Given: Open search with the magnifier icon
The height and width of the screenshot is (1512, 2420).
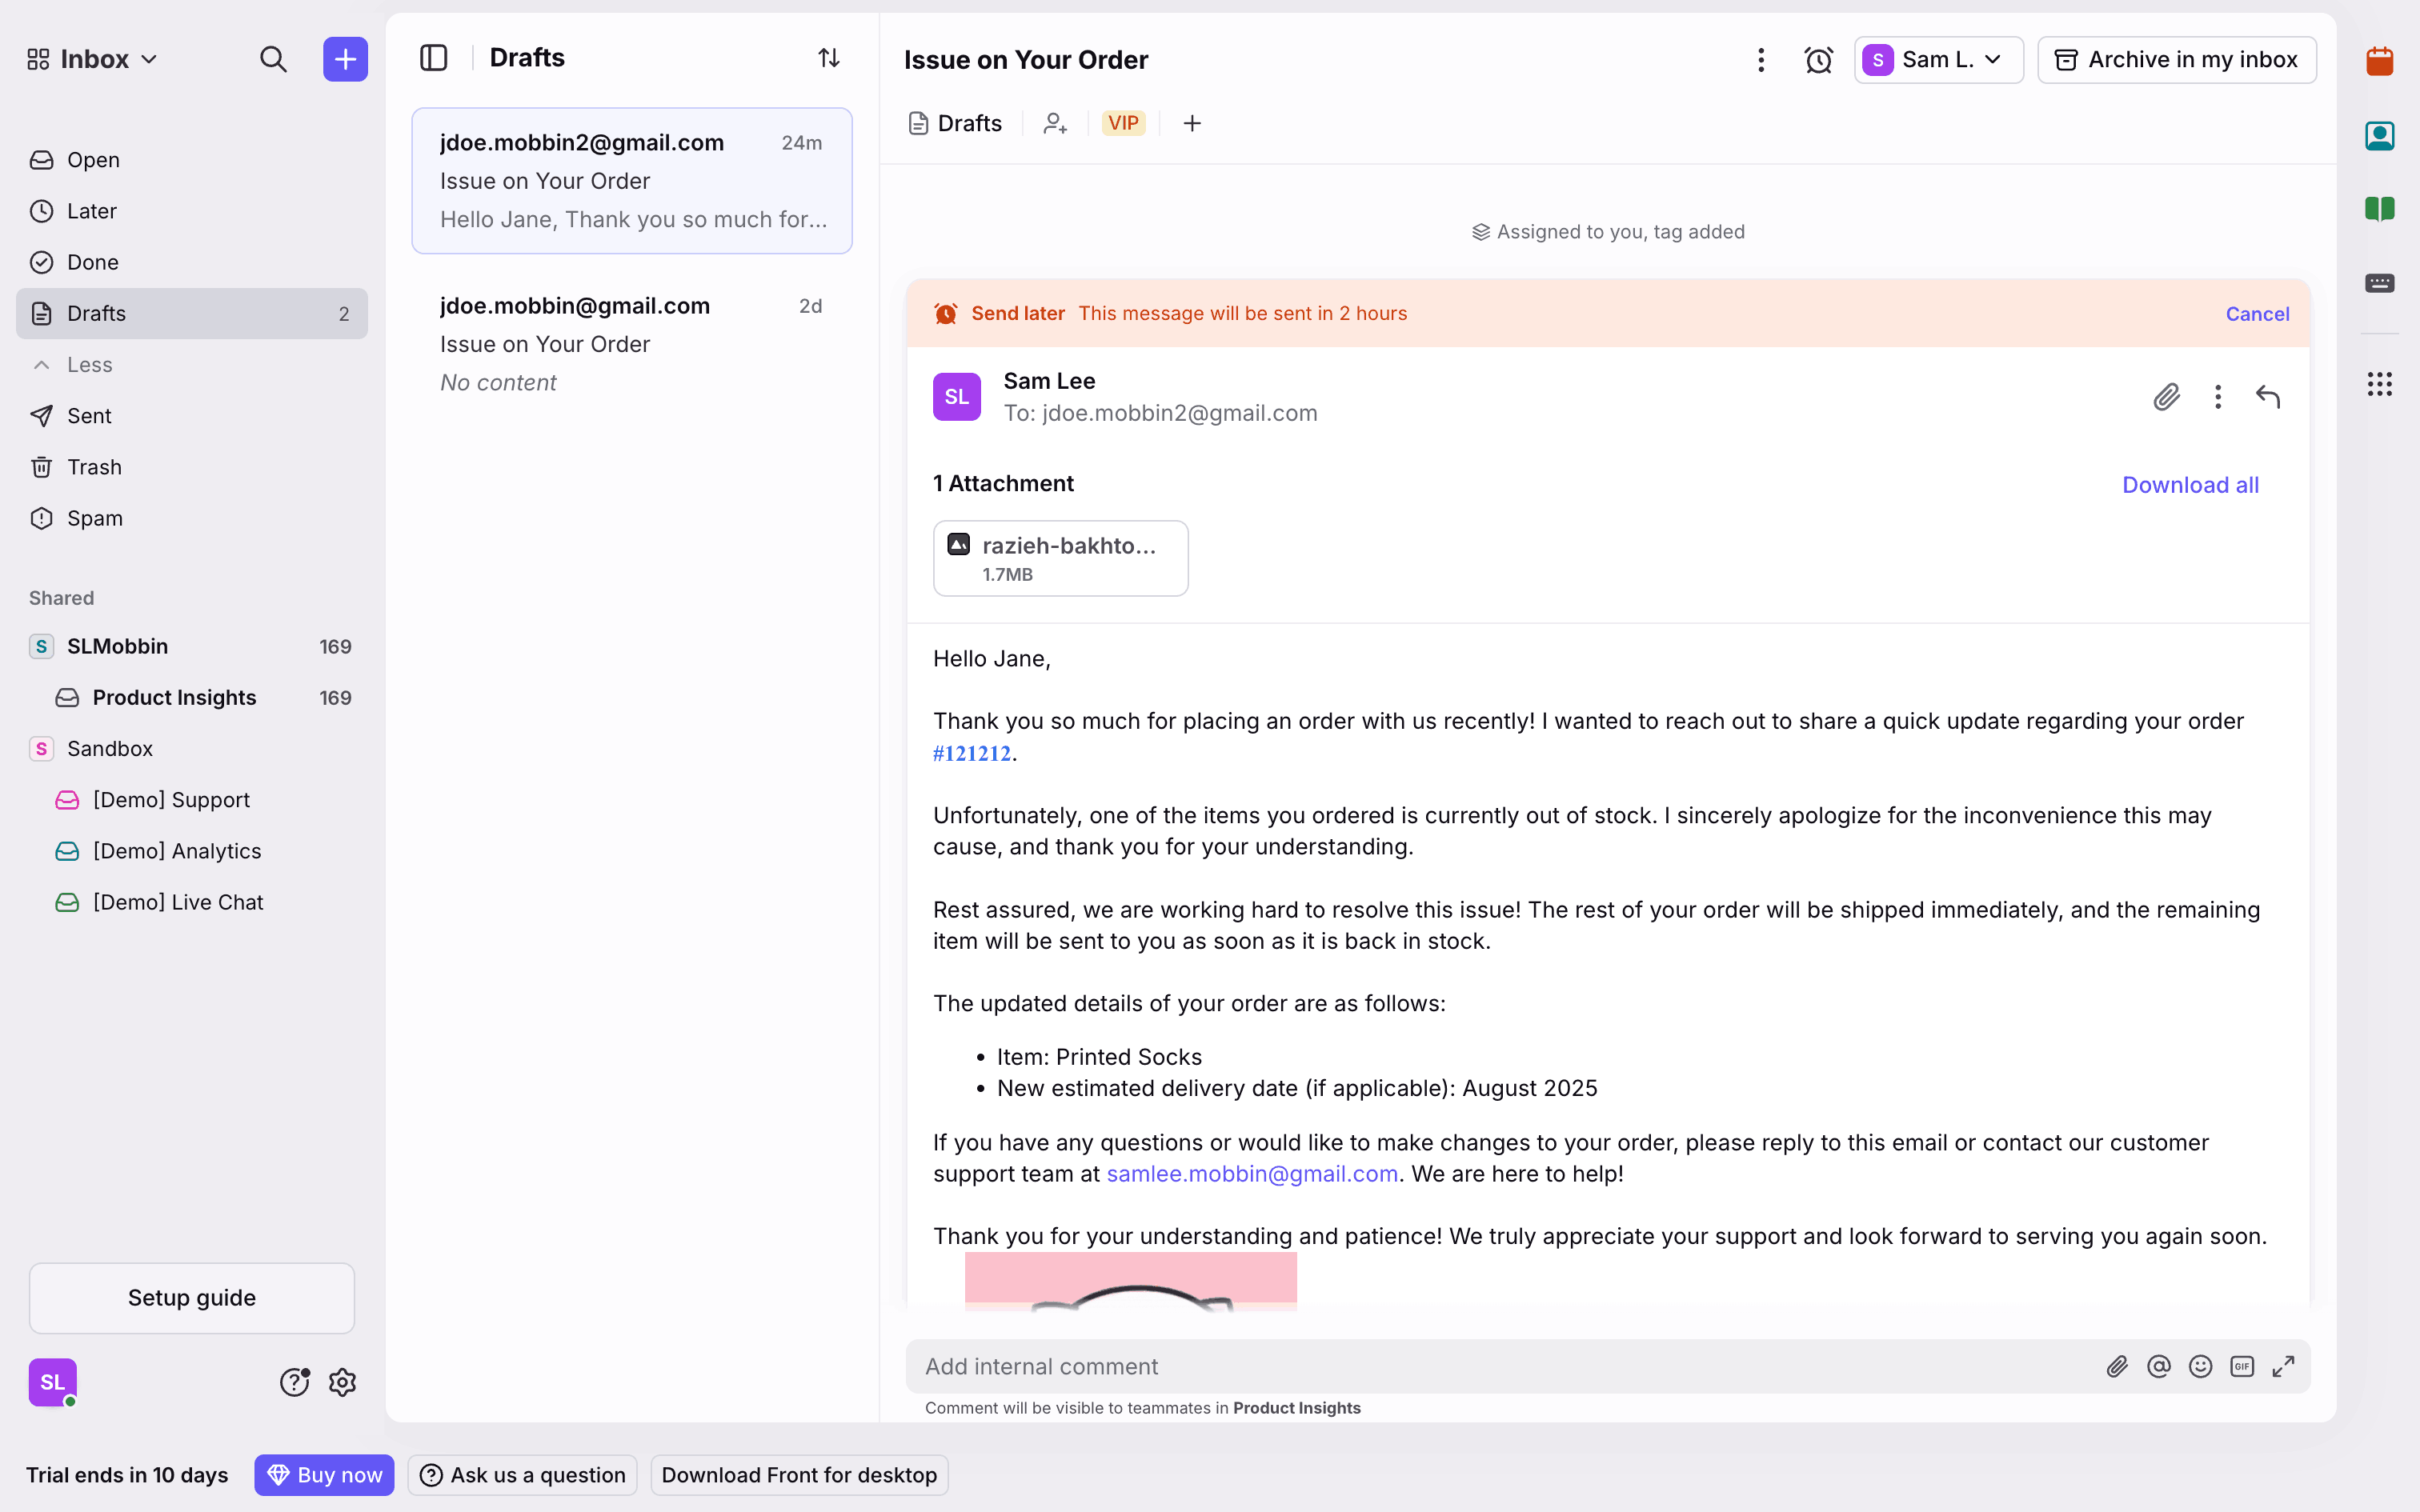Looking at the screenshot, I should [273, 59].
